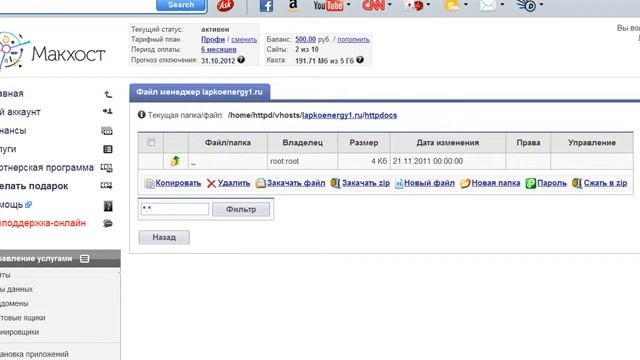
Task: Open the YouTube toolbar icon
Action: (328, 5)
